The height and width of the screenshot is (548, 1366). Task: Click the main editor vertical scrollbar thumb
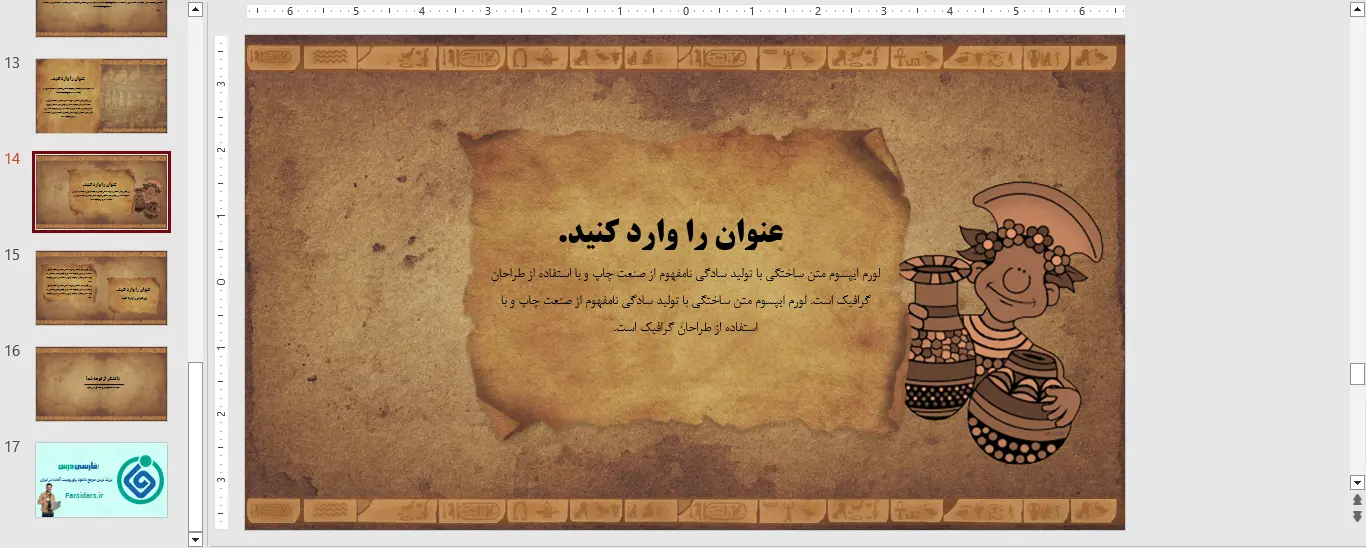tap(1357, 374)
